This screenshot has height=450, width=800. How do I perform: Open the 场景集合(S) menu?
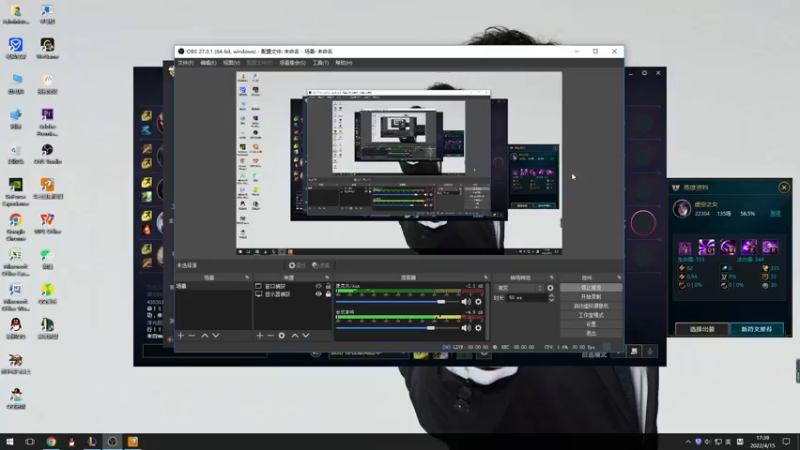292,63
